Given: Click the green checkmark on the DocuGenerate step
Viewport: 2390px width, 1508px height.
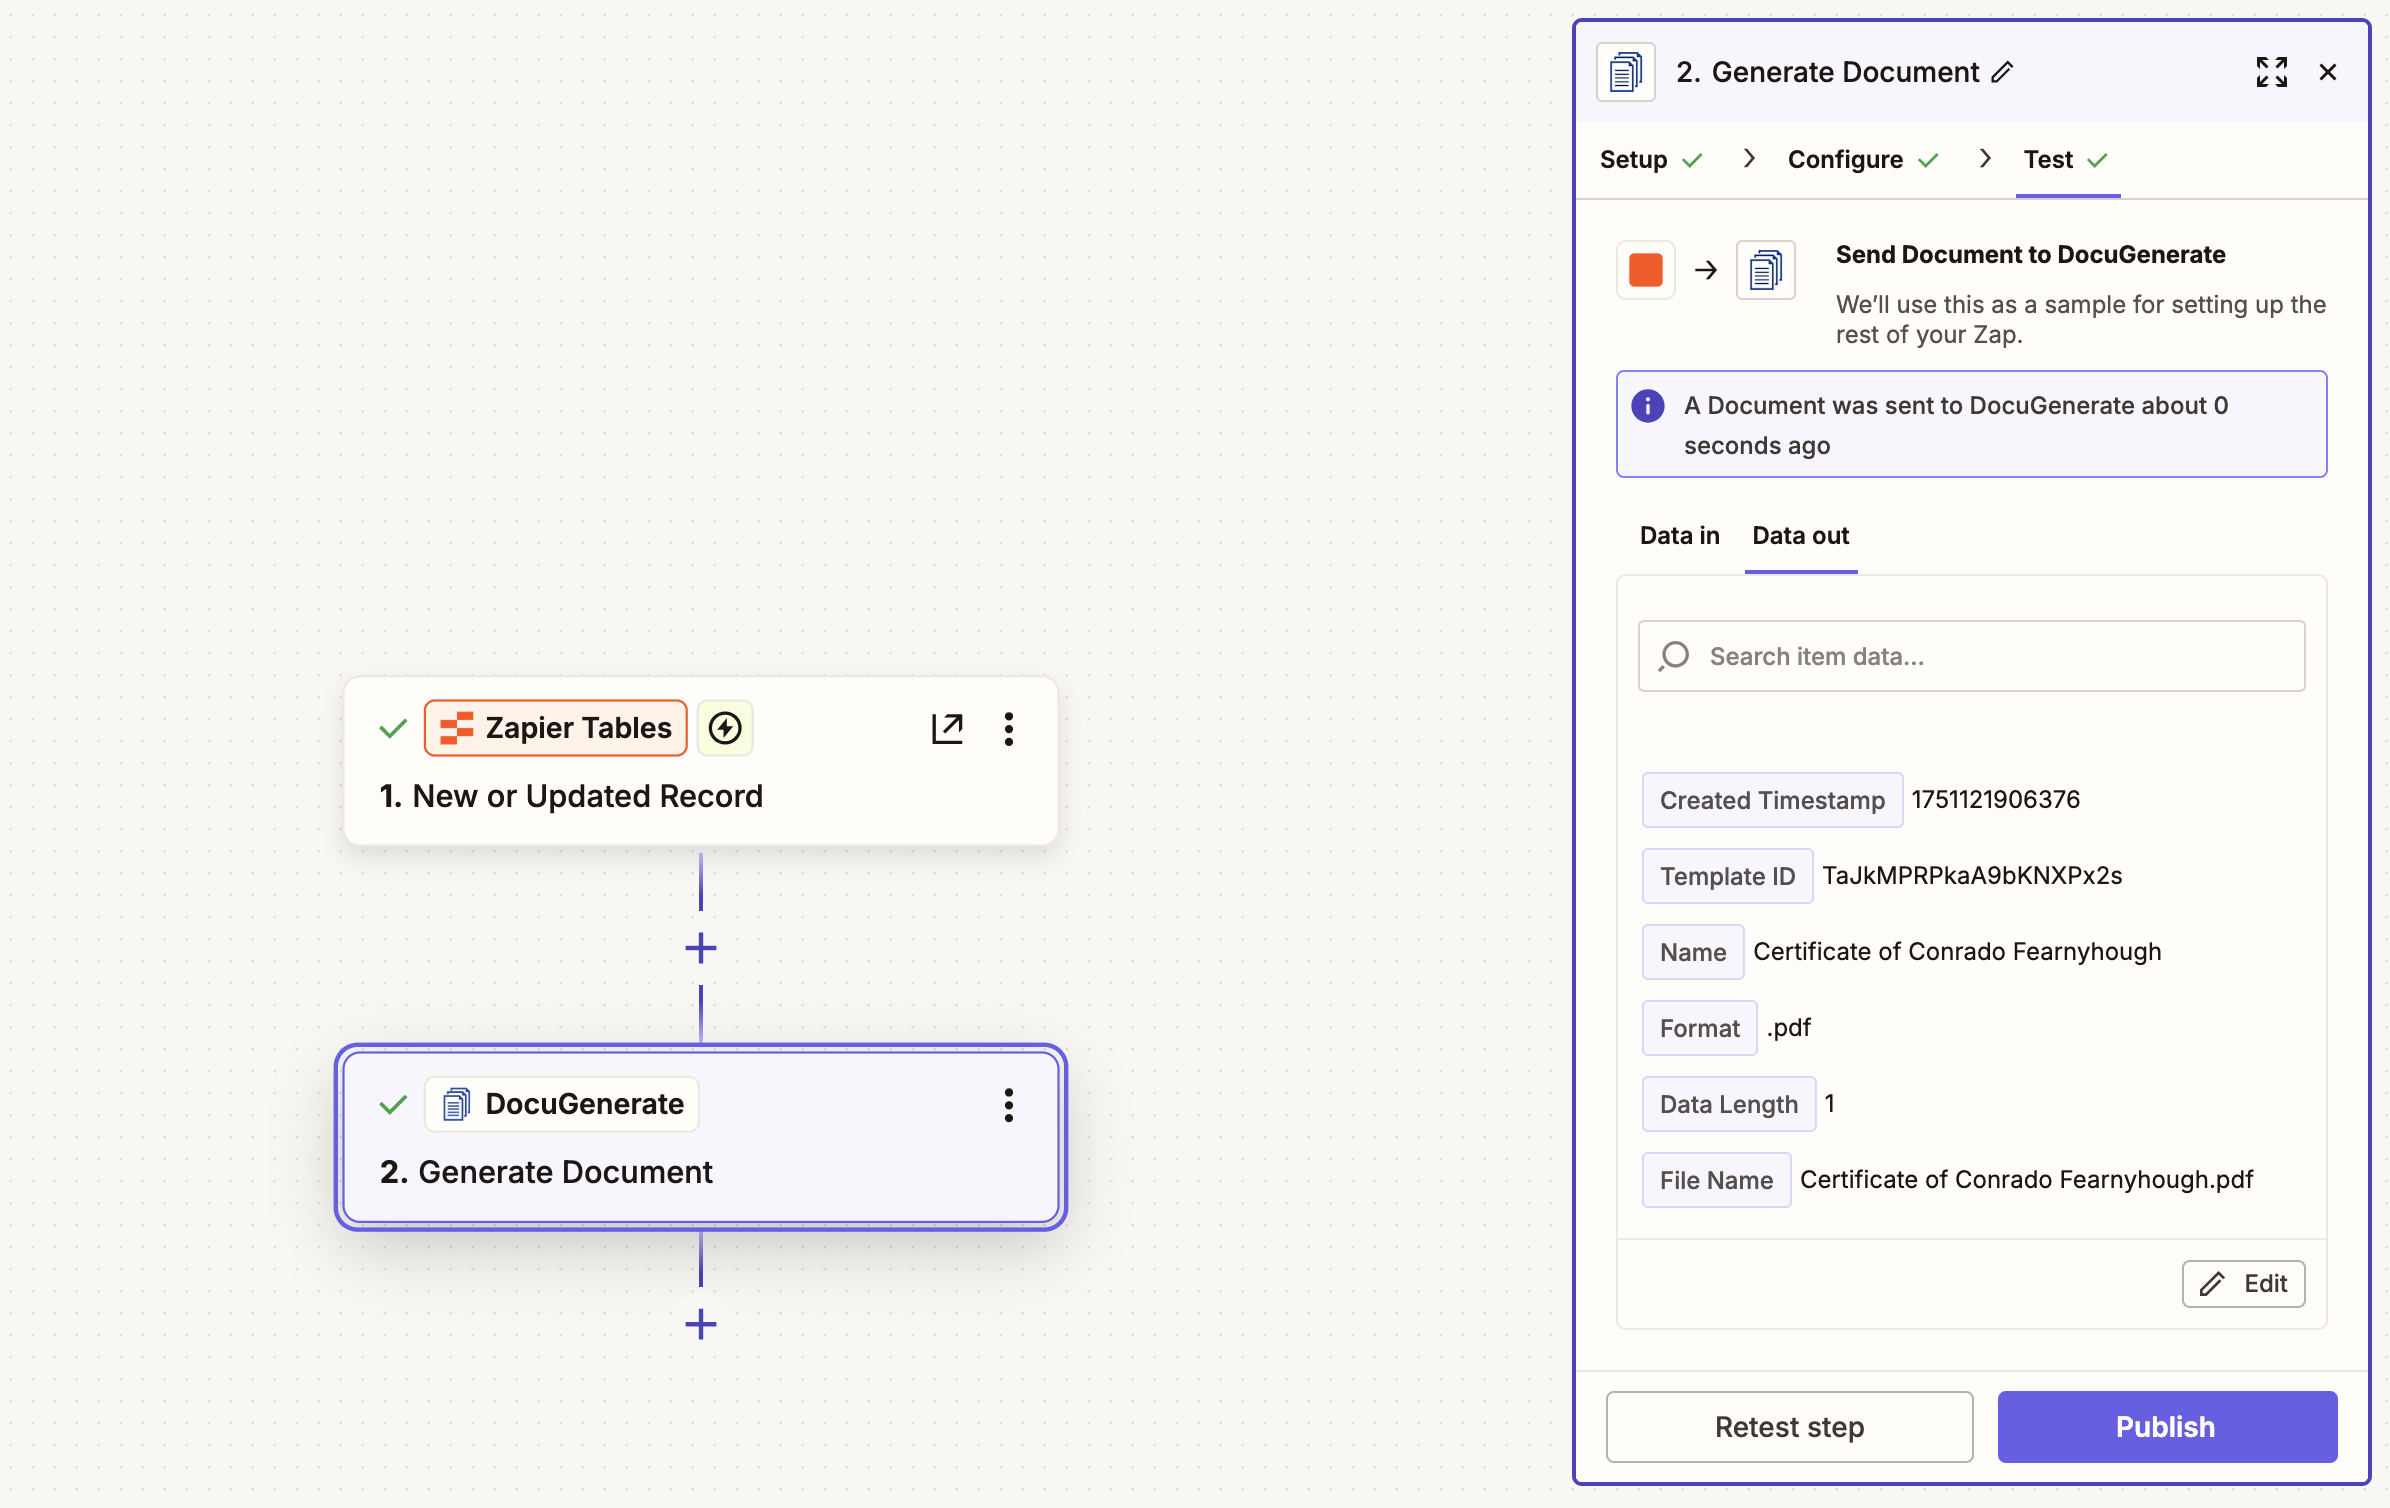Looking at the screenshot, I should pyautogui.click(x=393, y=1104).
